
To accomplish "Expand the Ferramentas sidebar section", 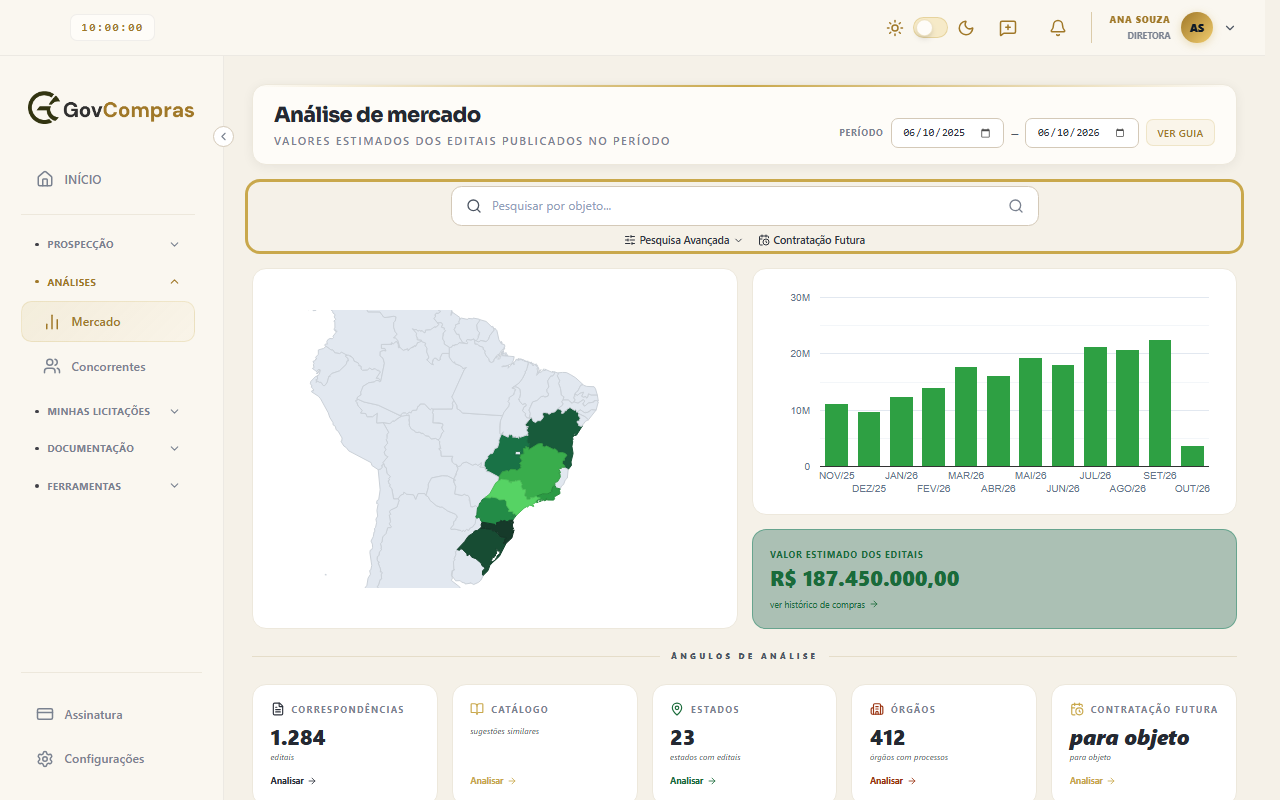I will [x=108, y=487].
